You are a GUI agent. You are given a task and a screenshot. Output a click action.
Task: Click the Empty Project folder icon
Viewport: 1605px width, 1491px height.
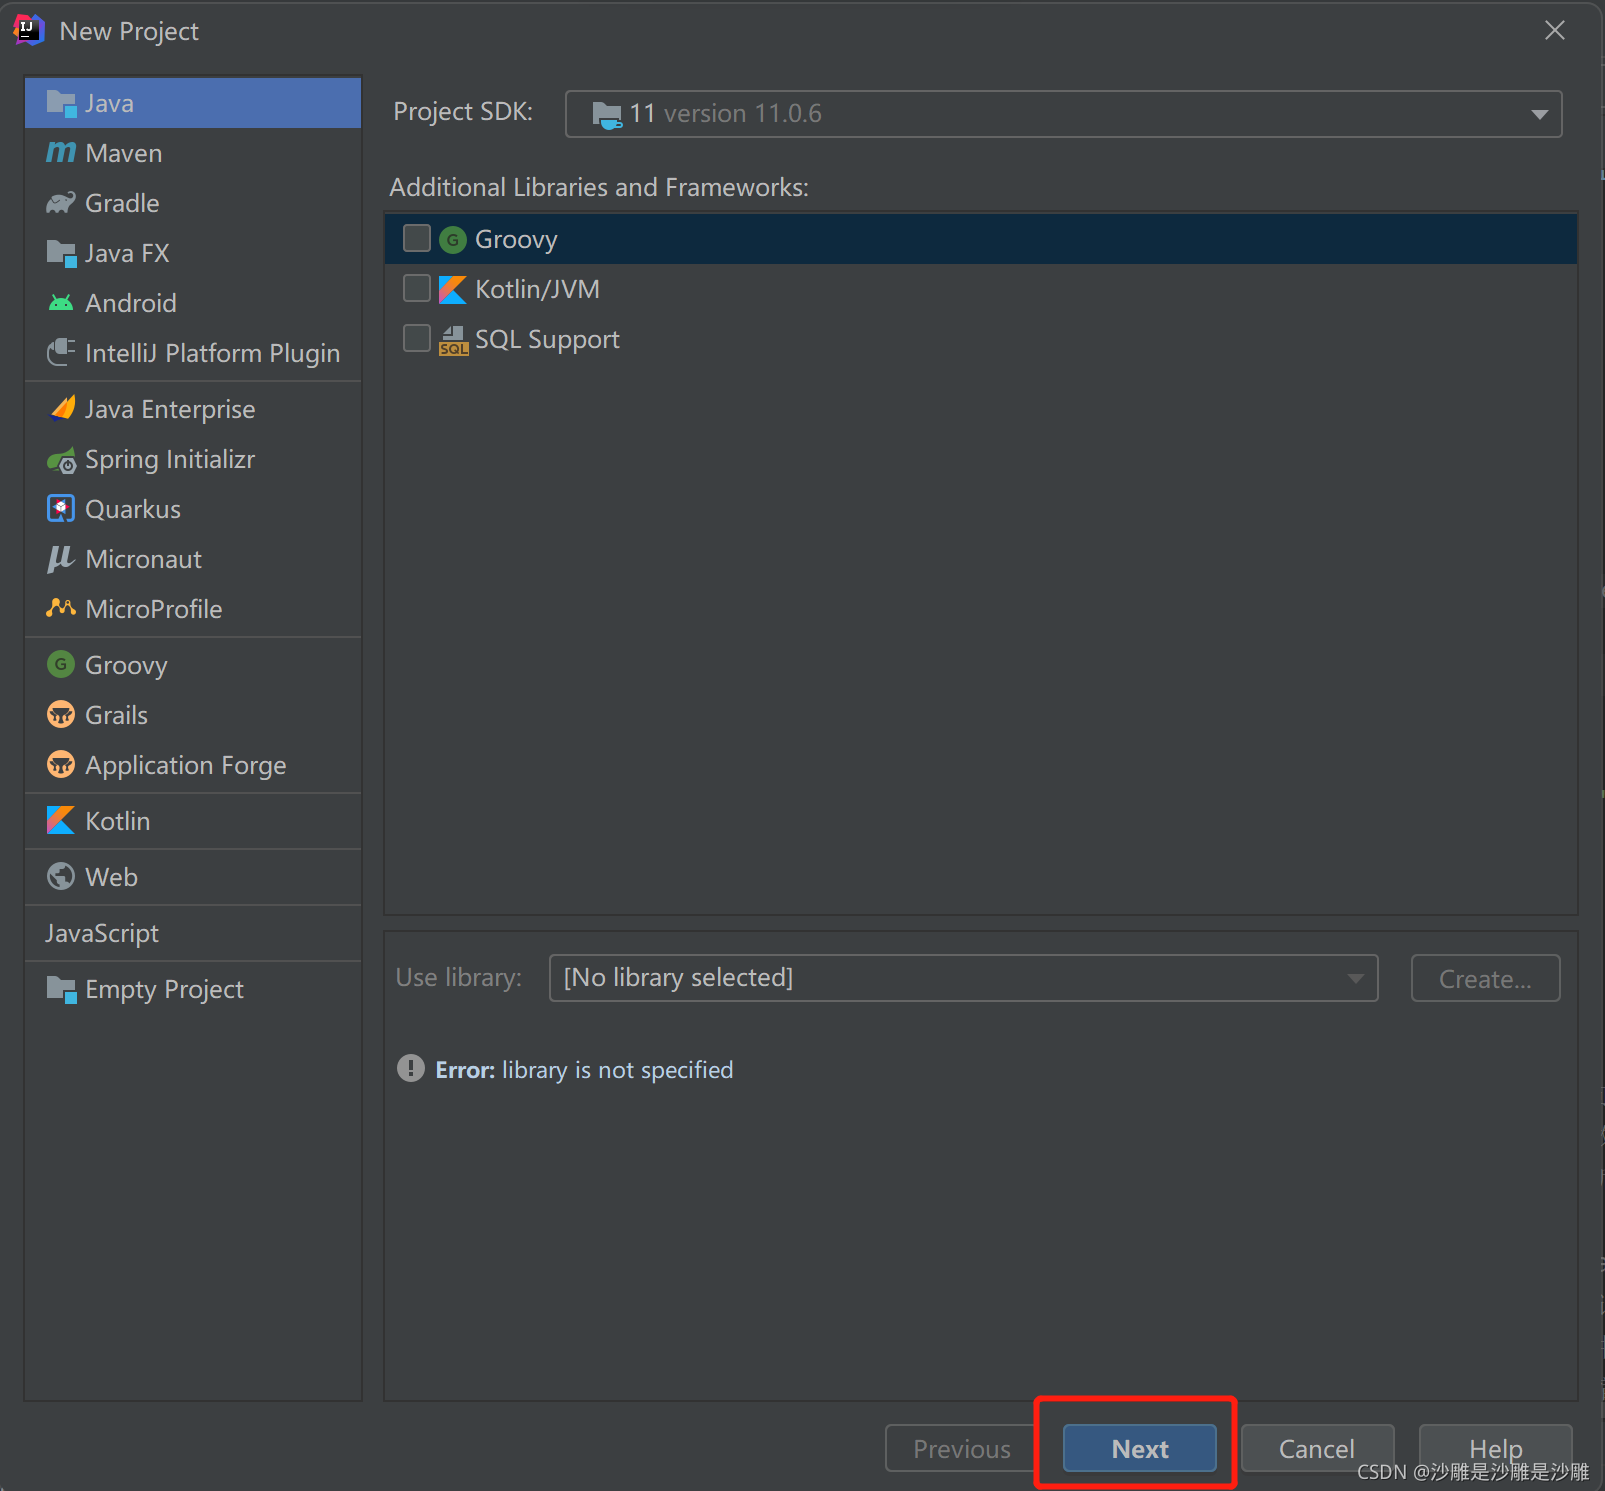[x=61, y=989]
